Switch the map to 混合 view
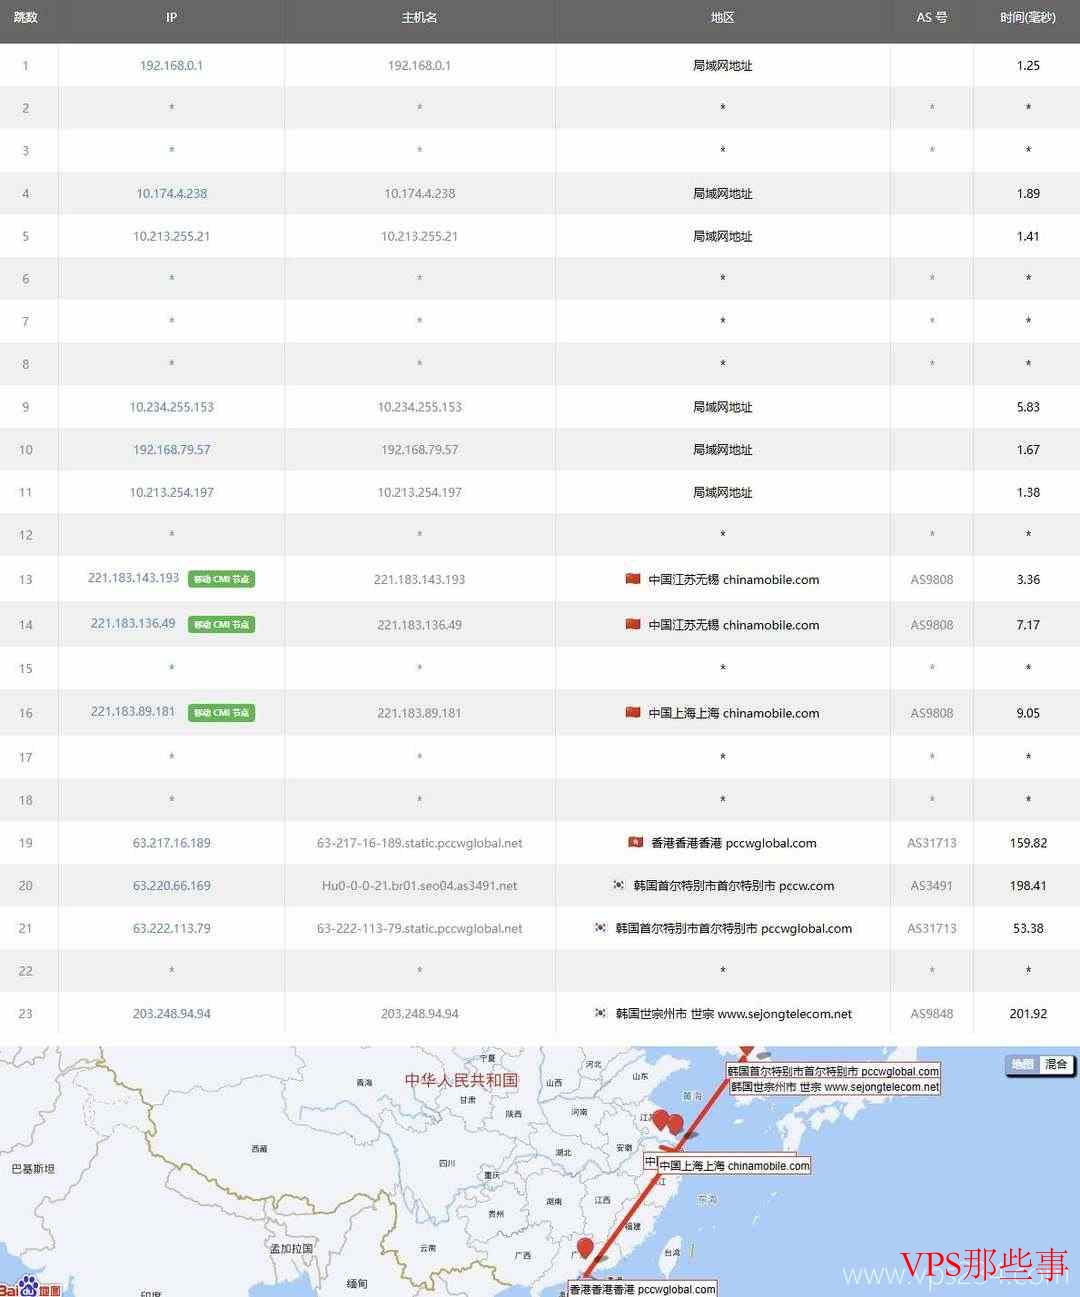The height and width of the screenshot is (1297, 1080). (x=1056, y=1064)
